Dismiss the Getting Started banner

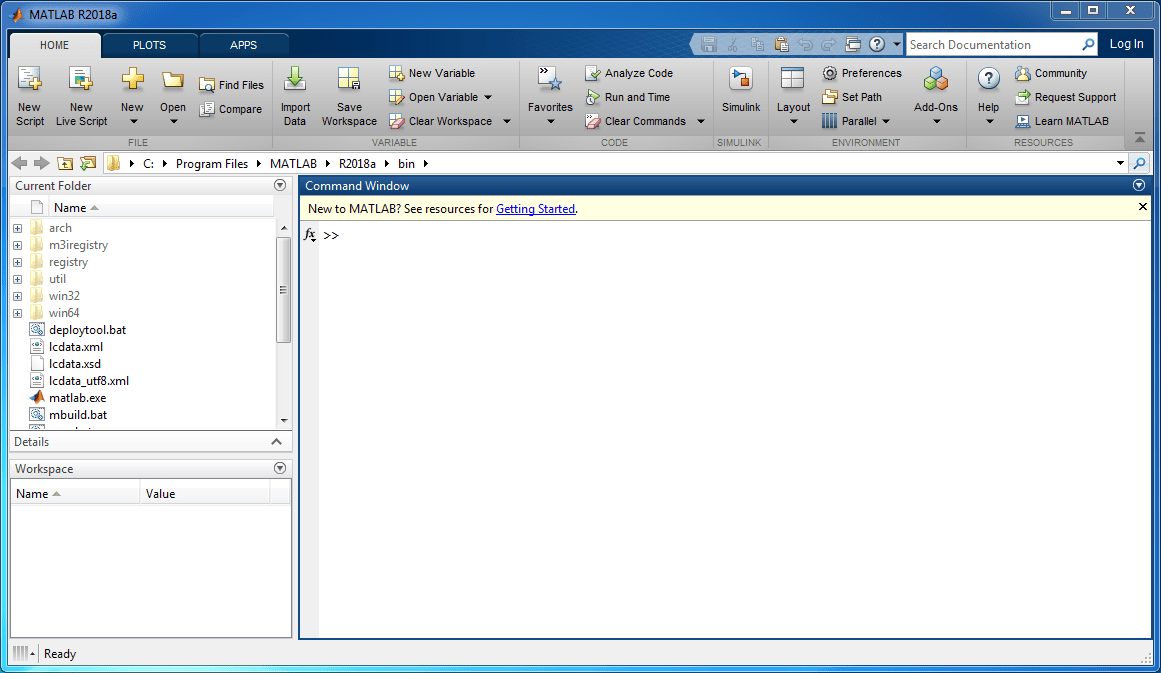coord(1142,207)
